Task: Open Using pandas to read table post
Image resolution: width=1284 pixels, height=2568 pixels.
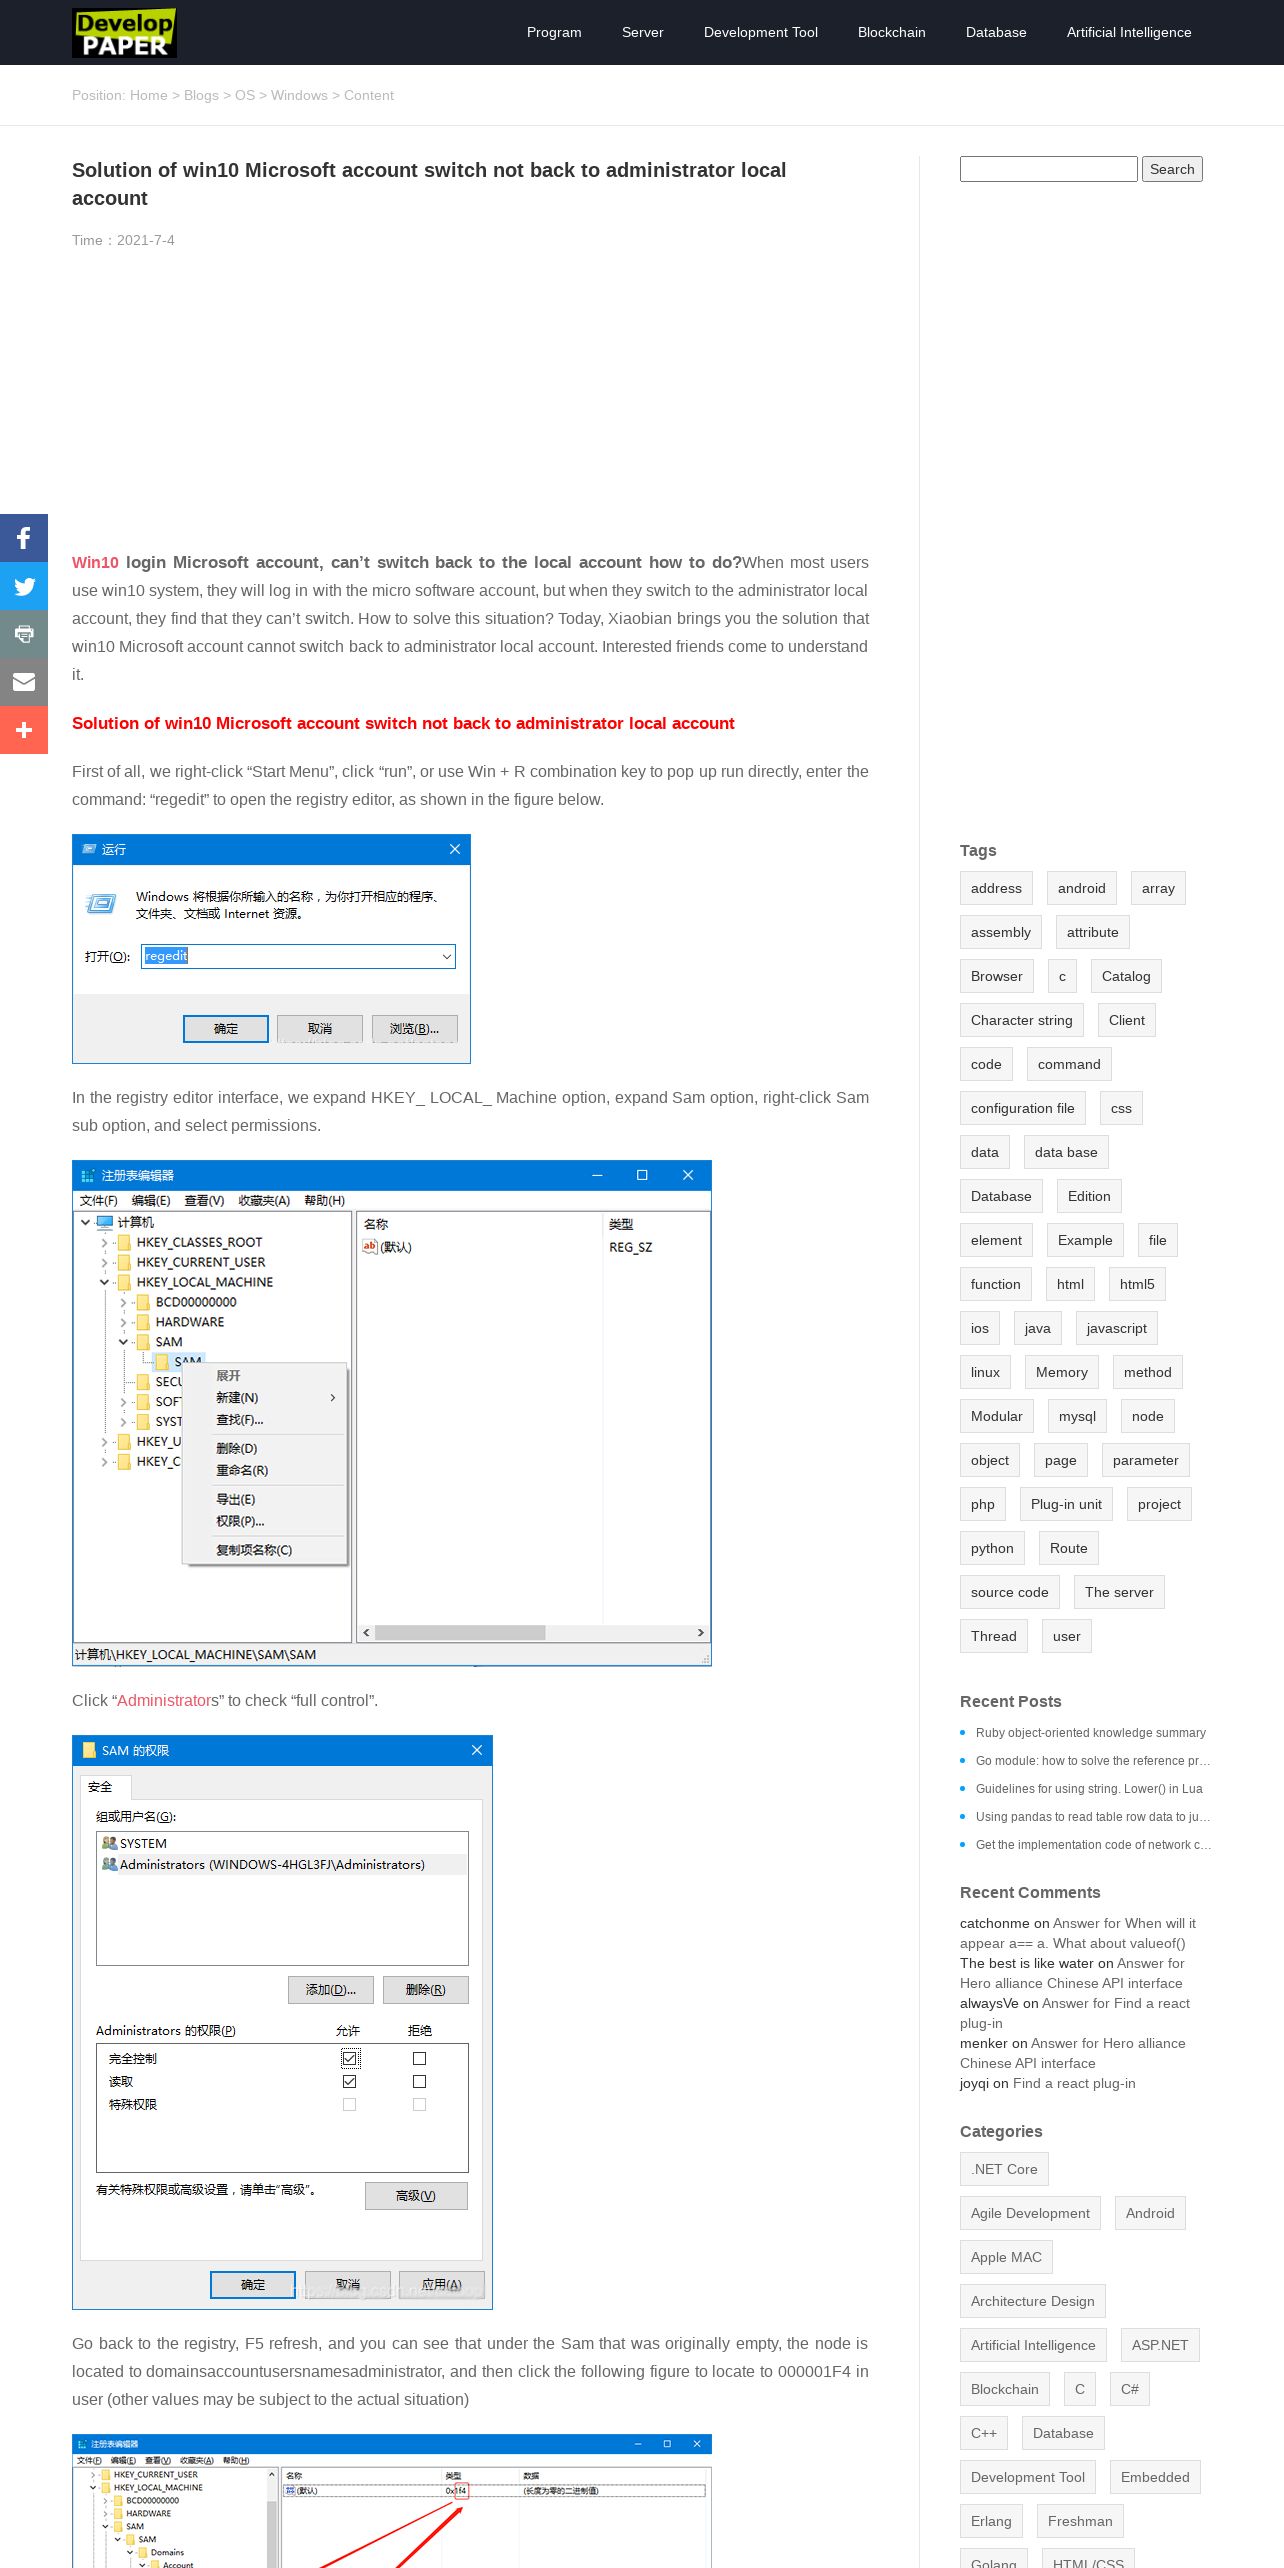Action: pyautogui.click(x=1093, y=1817)
